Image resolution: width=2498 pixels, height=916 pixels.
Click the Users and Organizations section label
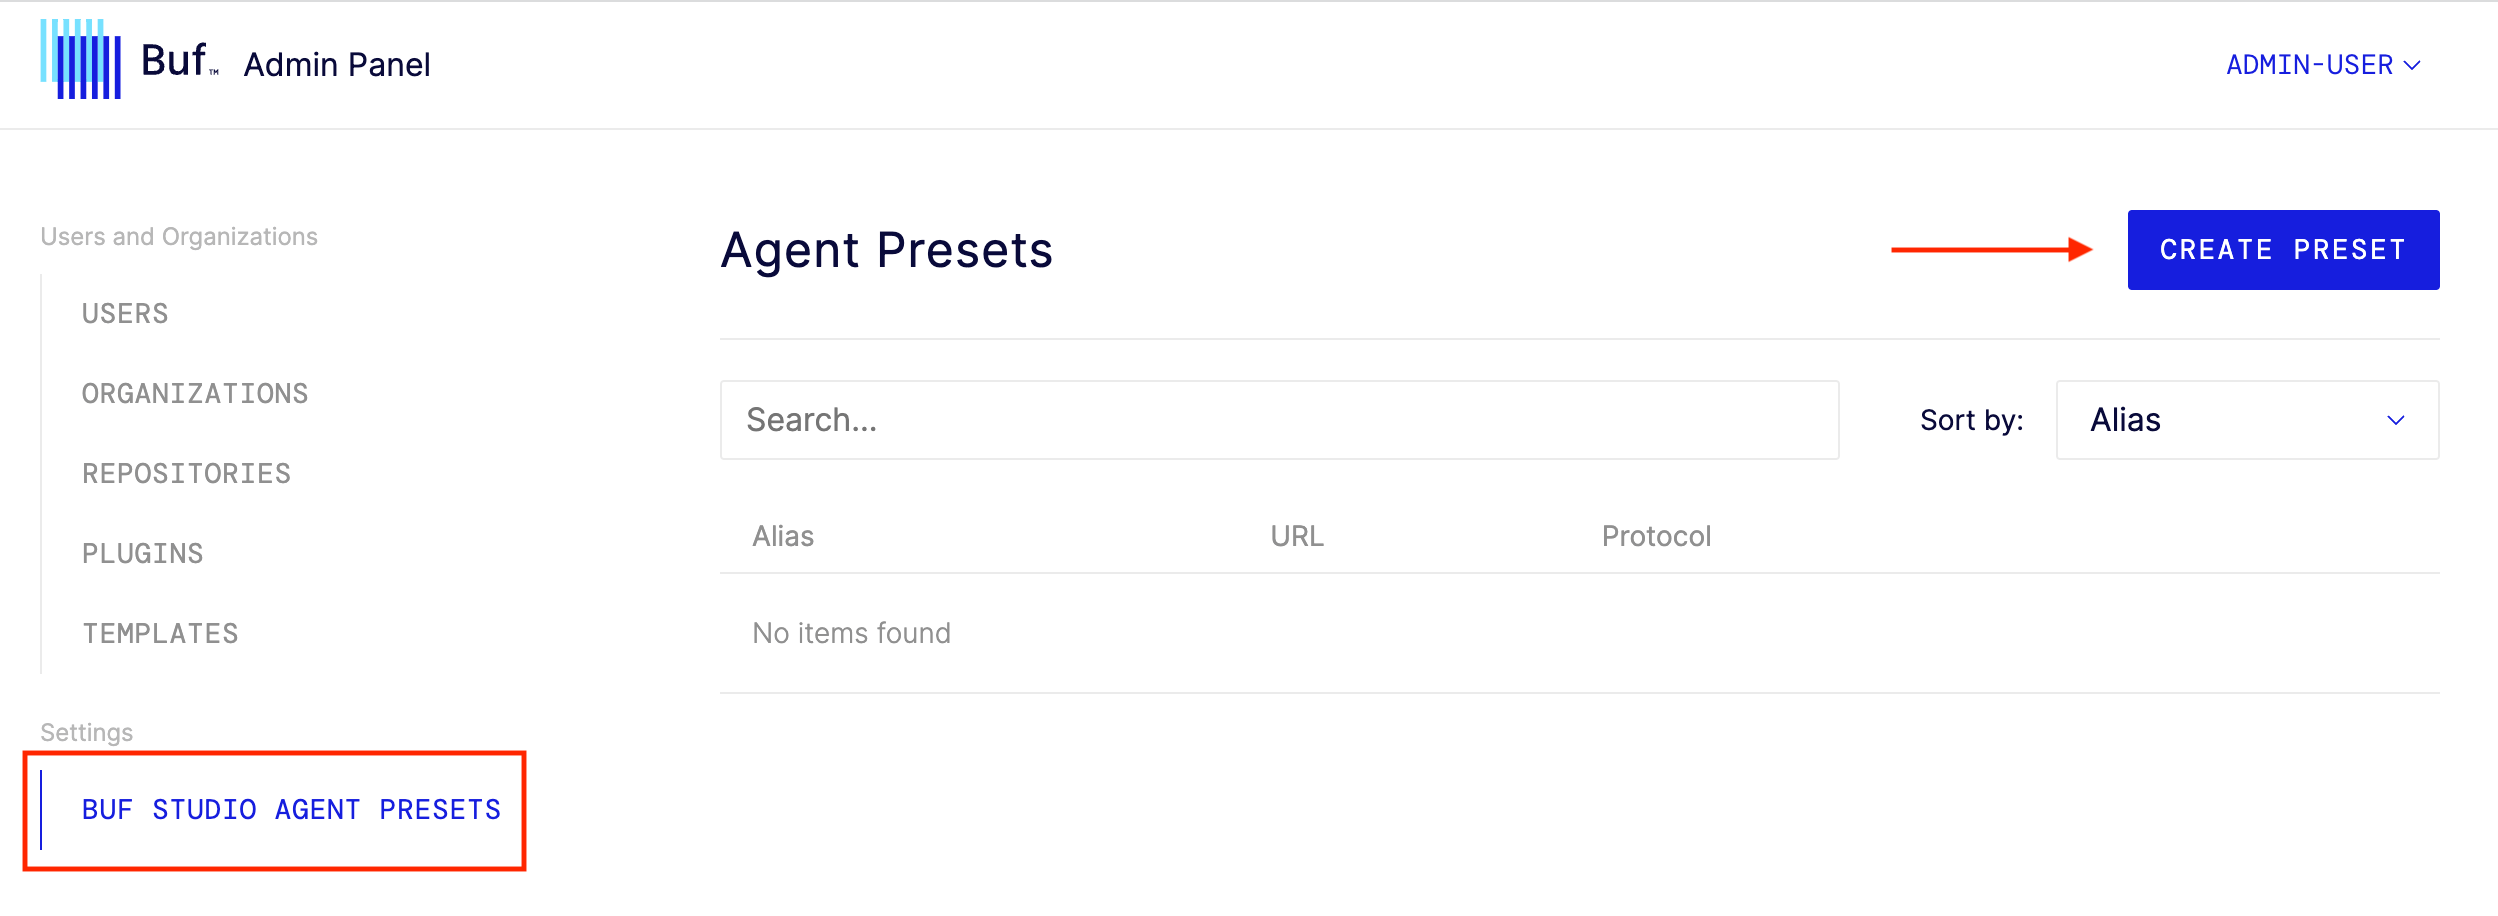tap(179, 236)
